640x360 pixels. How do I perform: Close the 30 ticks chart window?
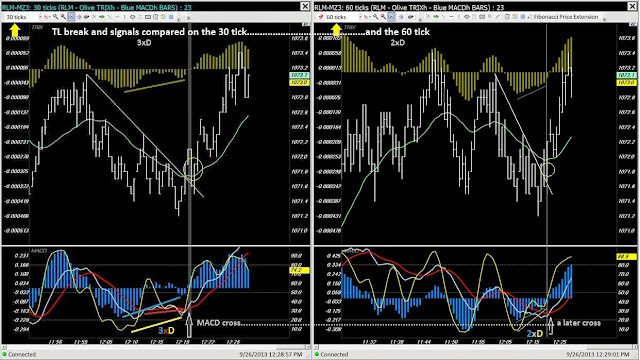305,6
